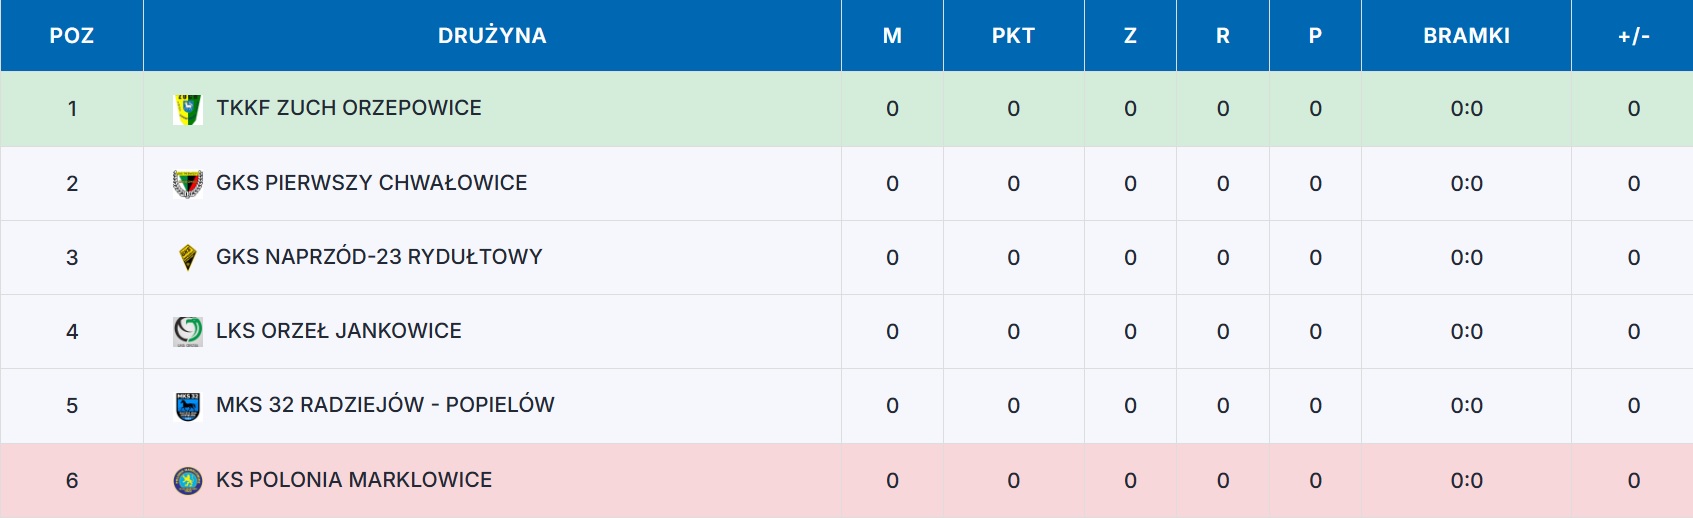Image resolution: width=1693 pixels, height=518 pixels.
Task: Click the POZ column header
Action: tap(72, 36)
